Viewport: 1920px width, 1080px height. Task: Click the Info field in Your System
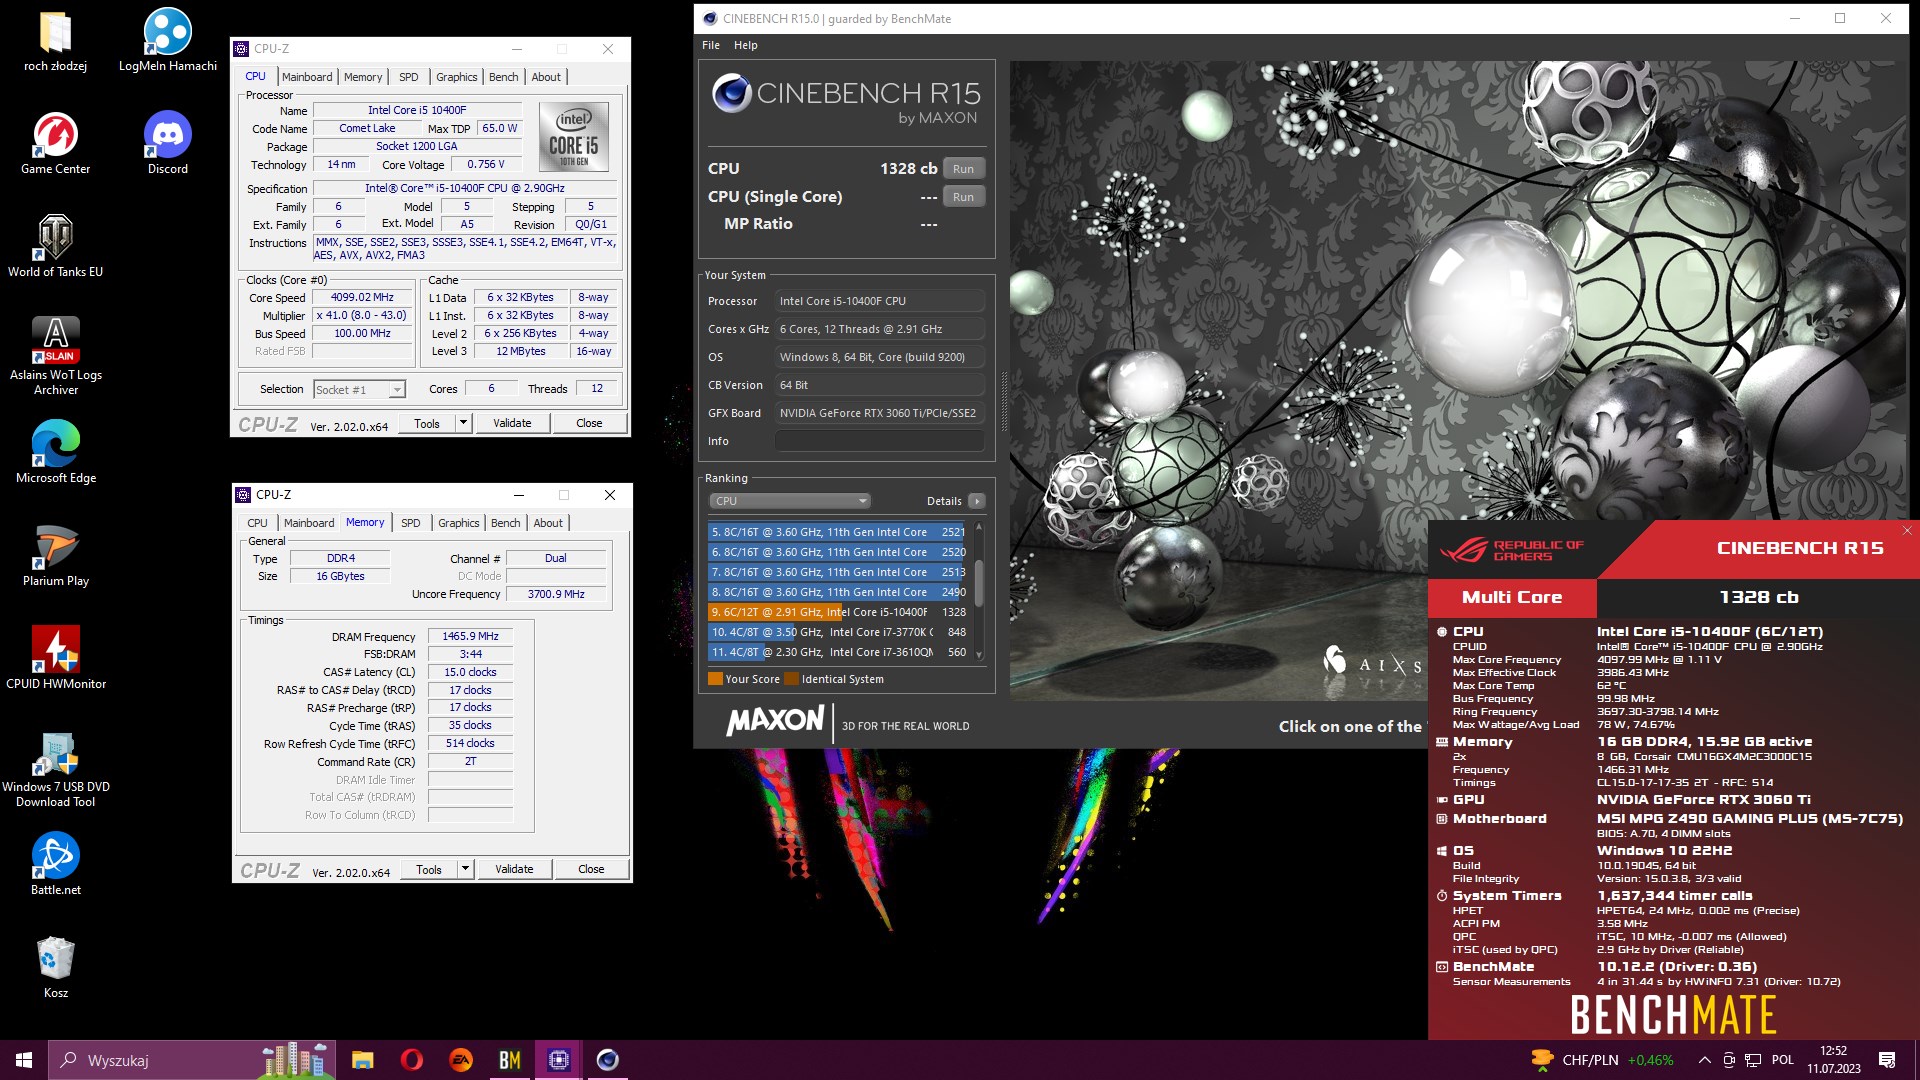tap(880, 441)
